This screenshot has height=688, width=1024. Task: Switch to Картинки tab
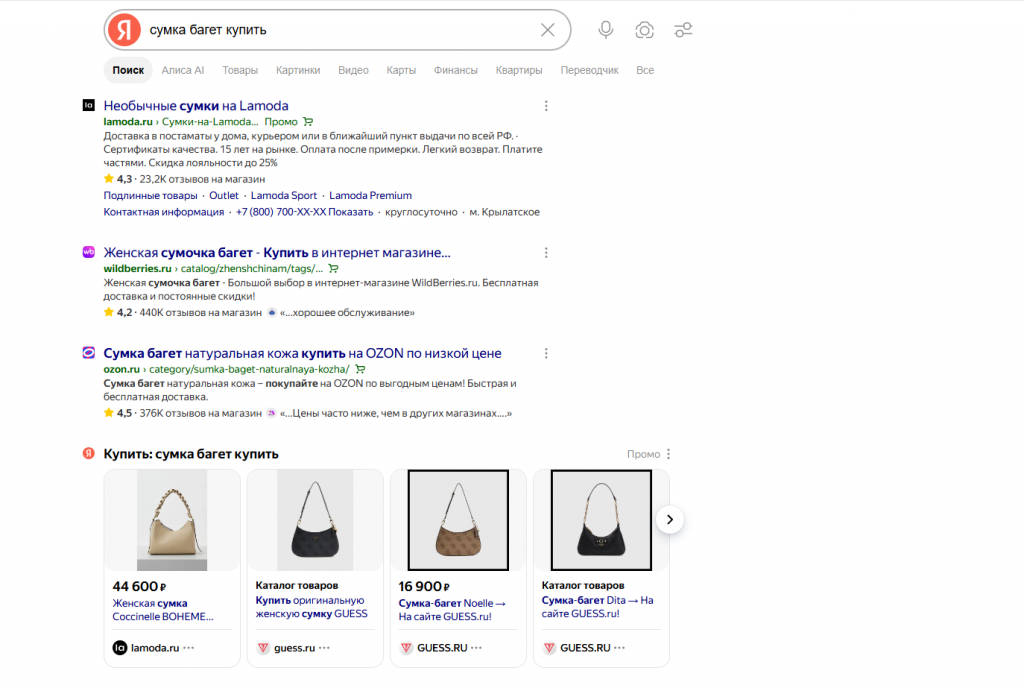[x=298, y=70]
